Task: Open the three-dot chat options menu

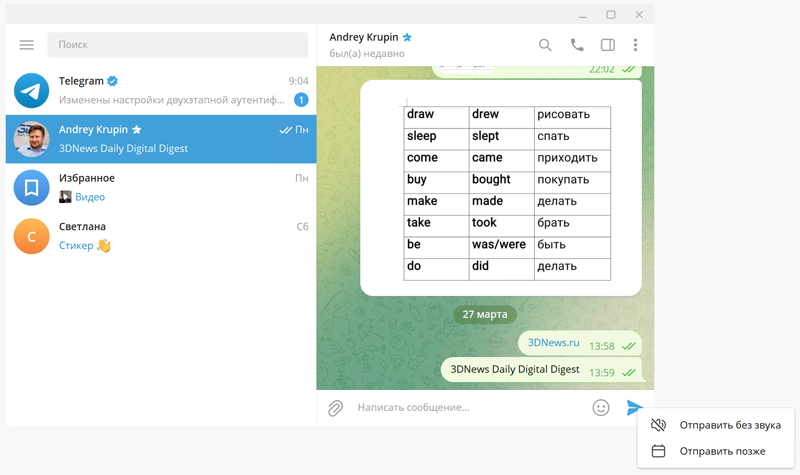Action: pyautogui.click(x=635, y=45)
